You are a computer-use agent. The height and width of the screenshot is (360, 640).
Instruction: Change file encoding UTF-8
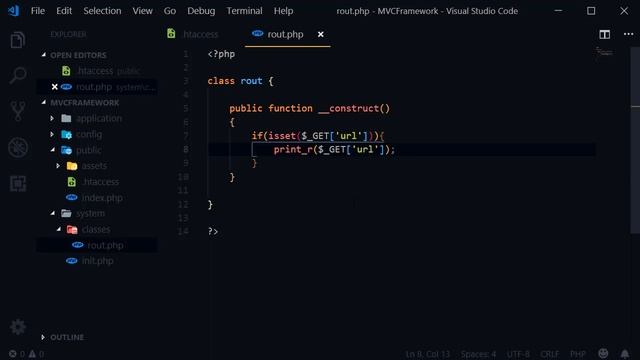518,354
